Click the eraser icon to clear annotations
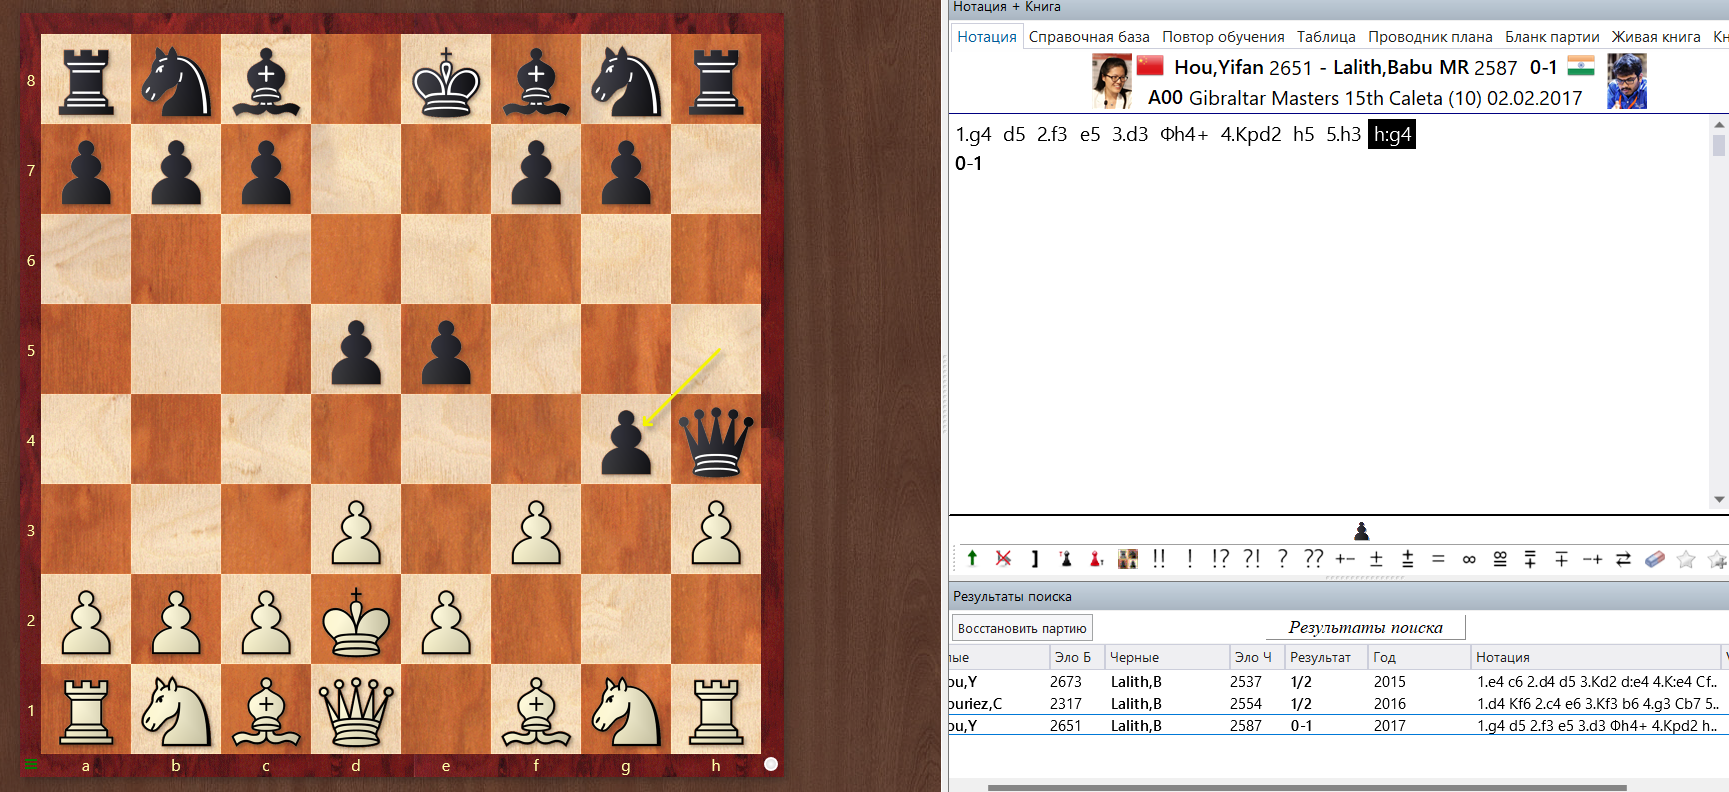The height and width of the screenshot is (792, 1729). point(1655,559)
